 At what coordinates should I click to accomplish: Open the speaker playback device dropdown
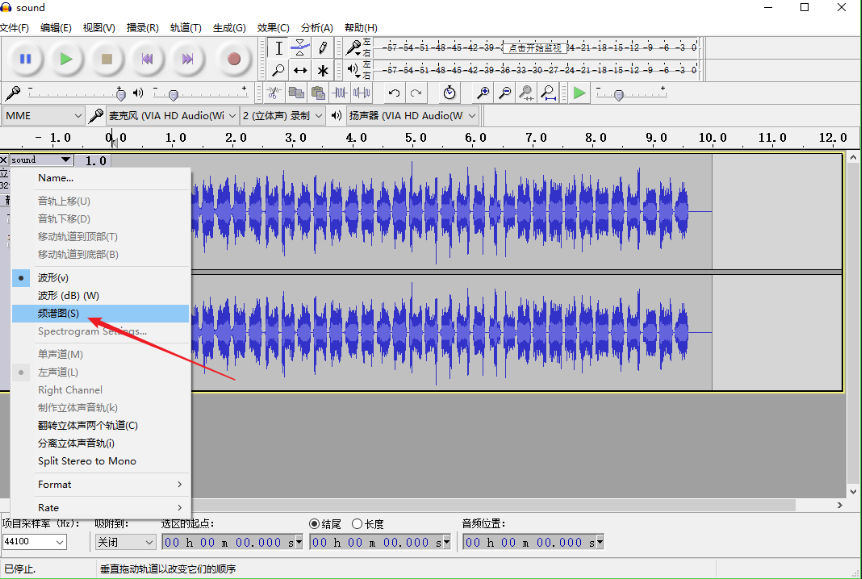pyautogui.click(x=412, y=115)
